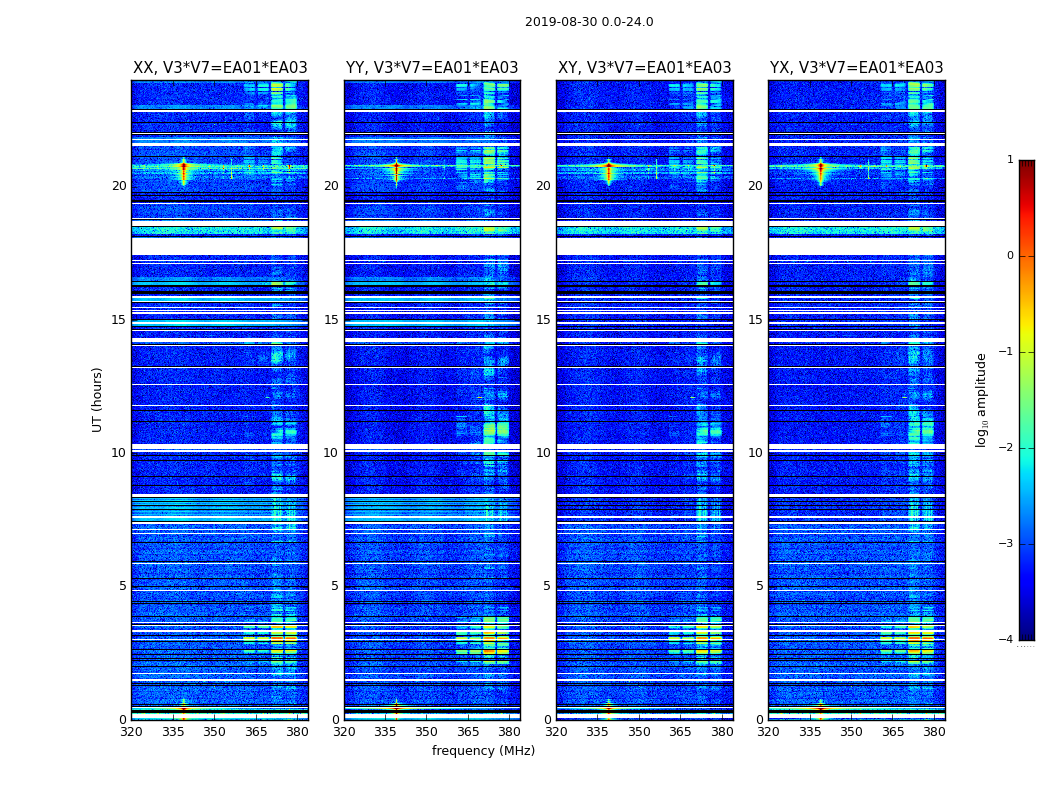1050x800 pixels.
Task: Click the "UT (hours)" y-axis label
Action: tap(97, 399)
